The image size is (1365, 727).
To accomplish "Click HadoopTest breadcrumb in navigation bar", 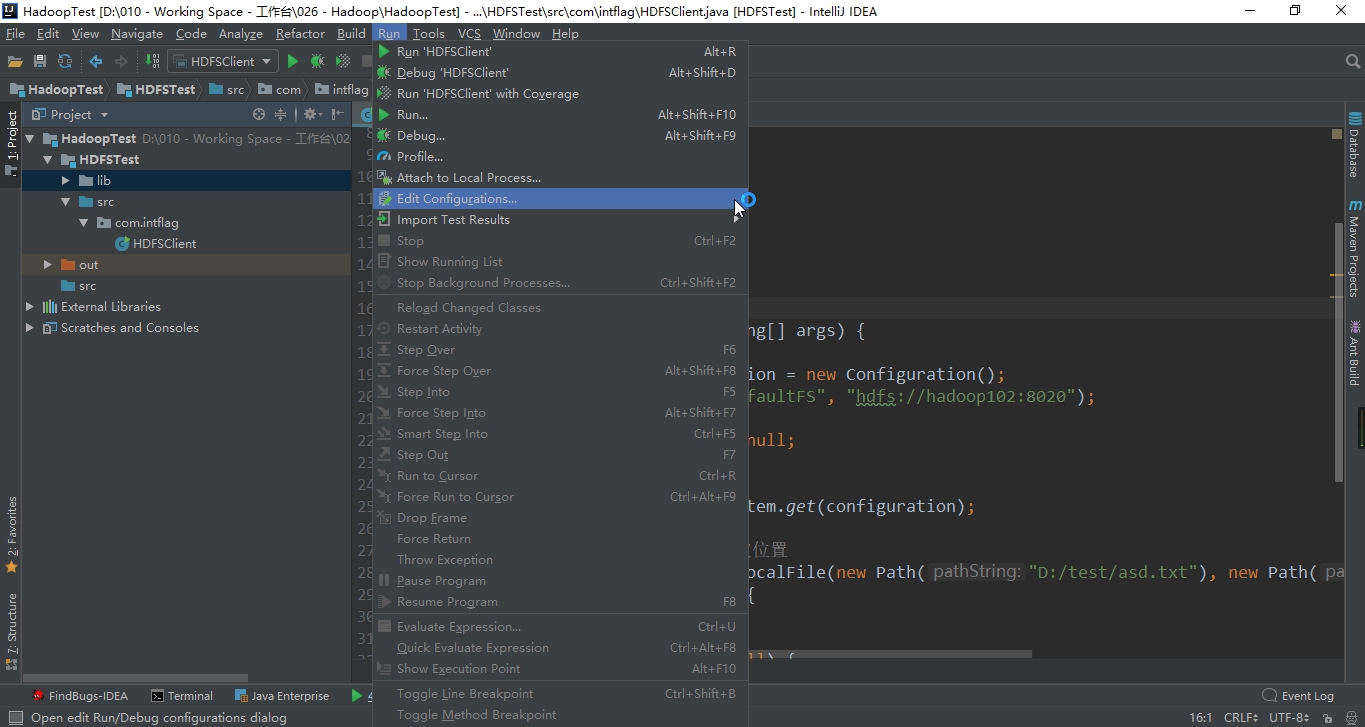I will 56,89.
